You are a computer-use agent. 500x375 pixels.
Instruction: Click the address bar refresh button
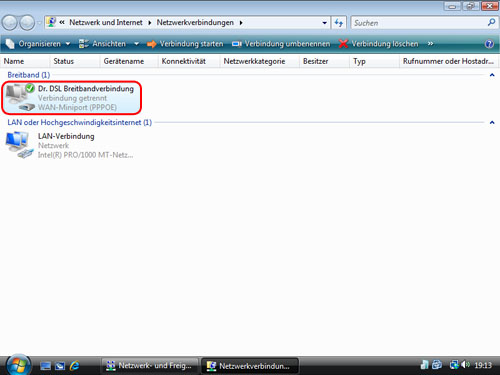click(339, 23)
